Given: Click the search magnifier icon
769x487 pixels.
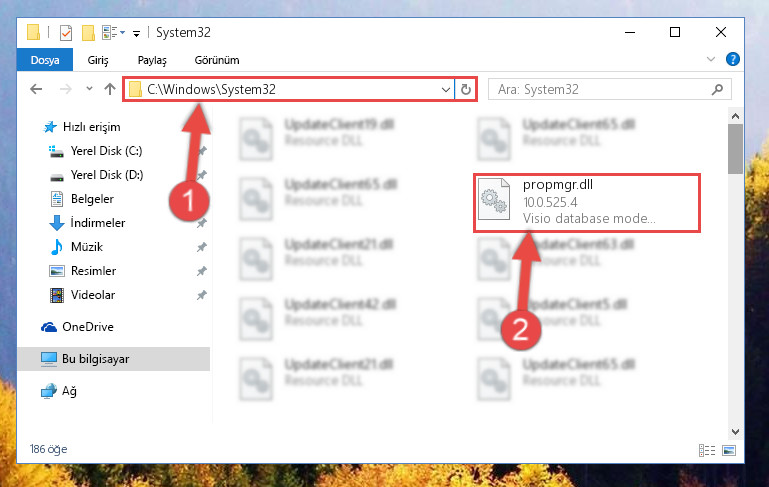Looking at the screenshot, I should (717, 89).
